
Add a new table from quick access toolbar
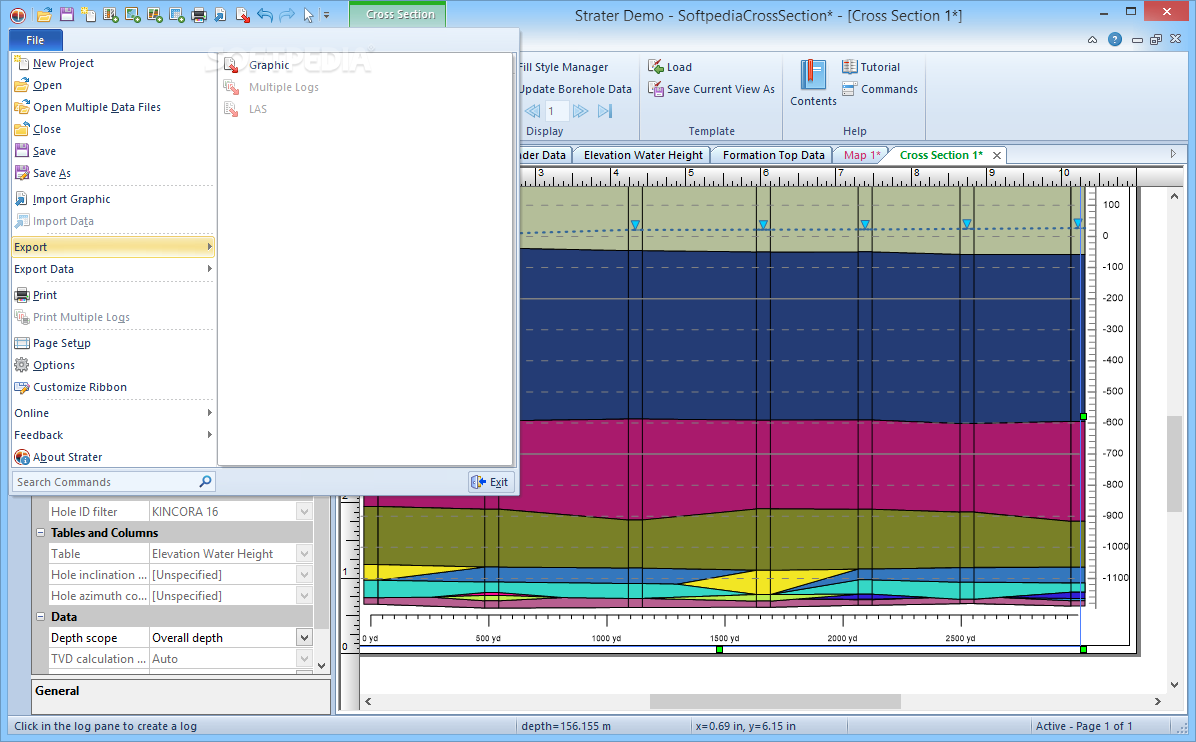177,14
